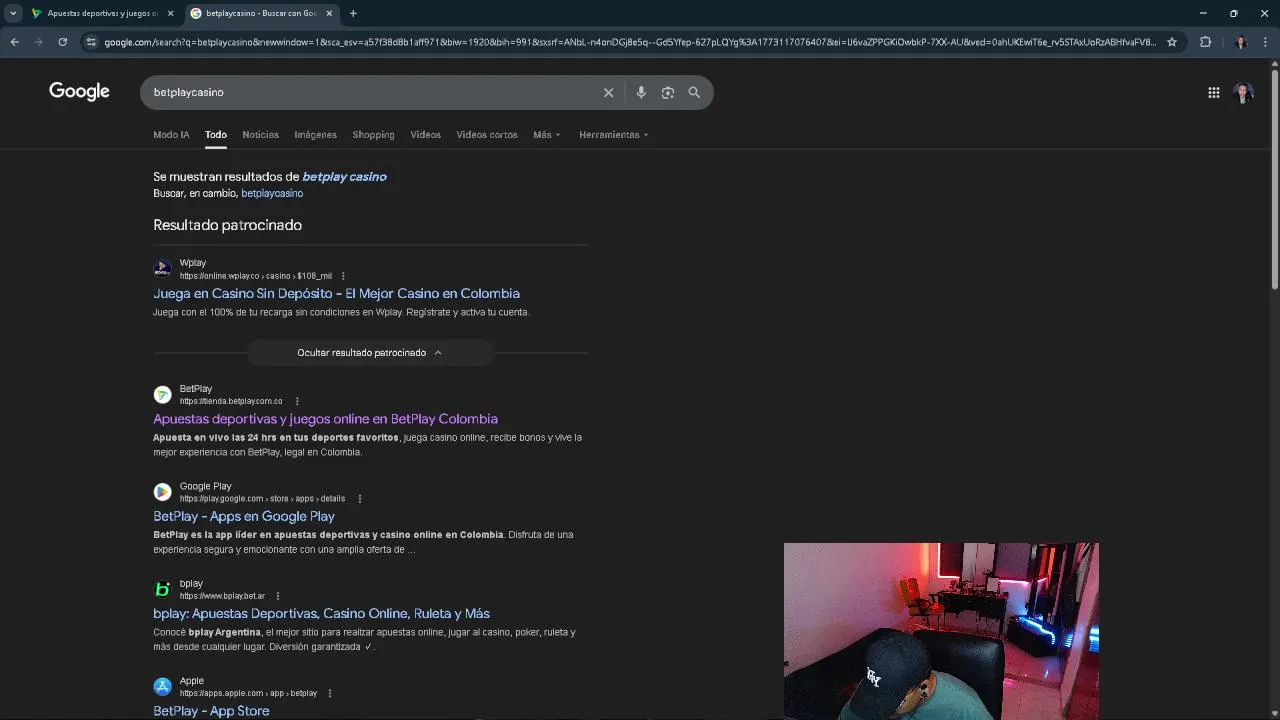Open Apuestas deportivas BetPlay Colombia link
Screen dimensions: 1280x720
click(x=325, y=419)
